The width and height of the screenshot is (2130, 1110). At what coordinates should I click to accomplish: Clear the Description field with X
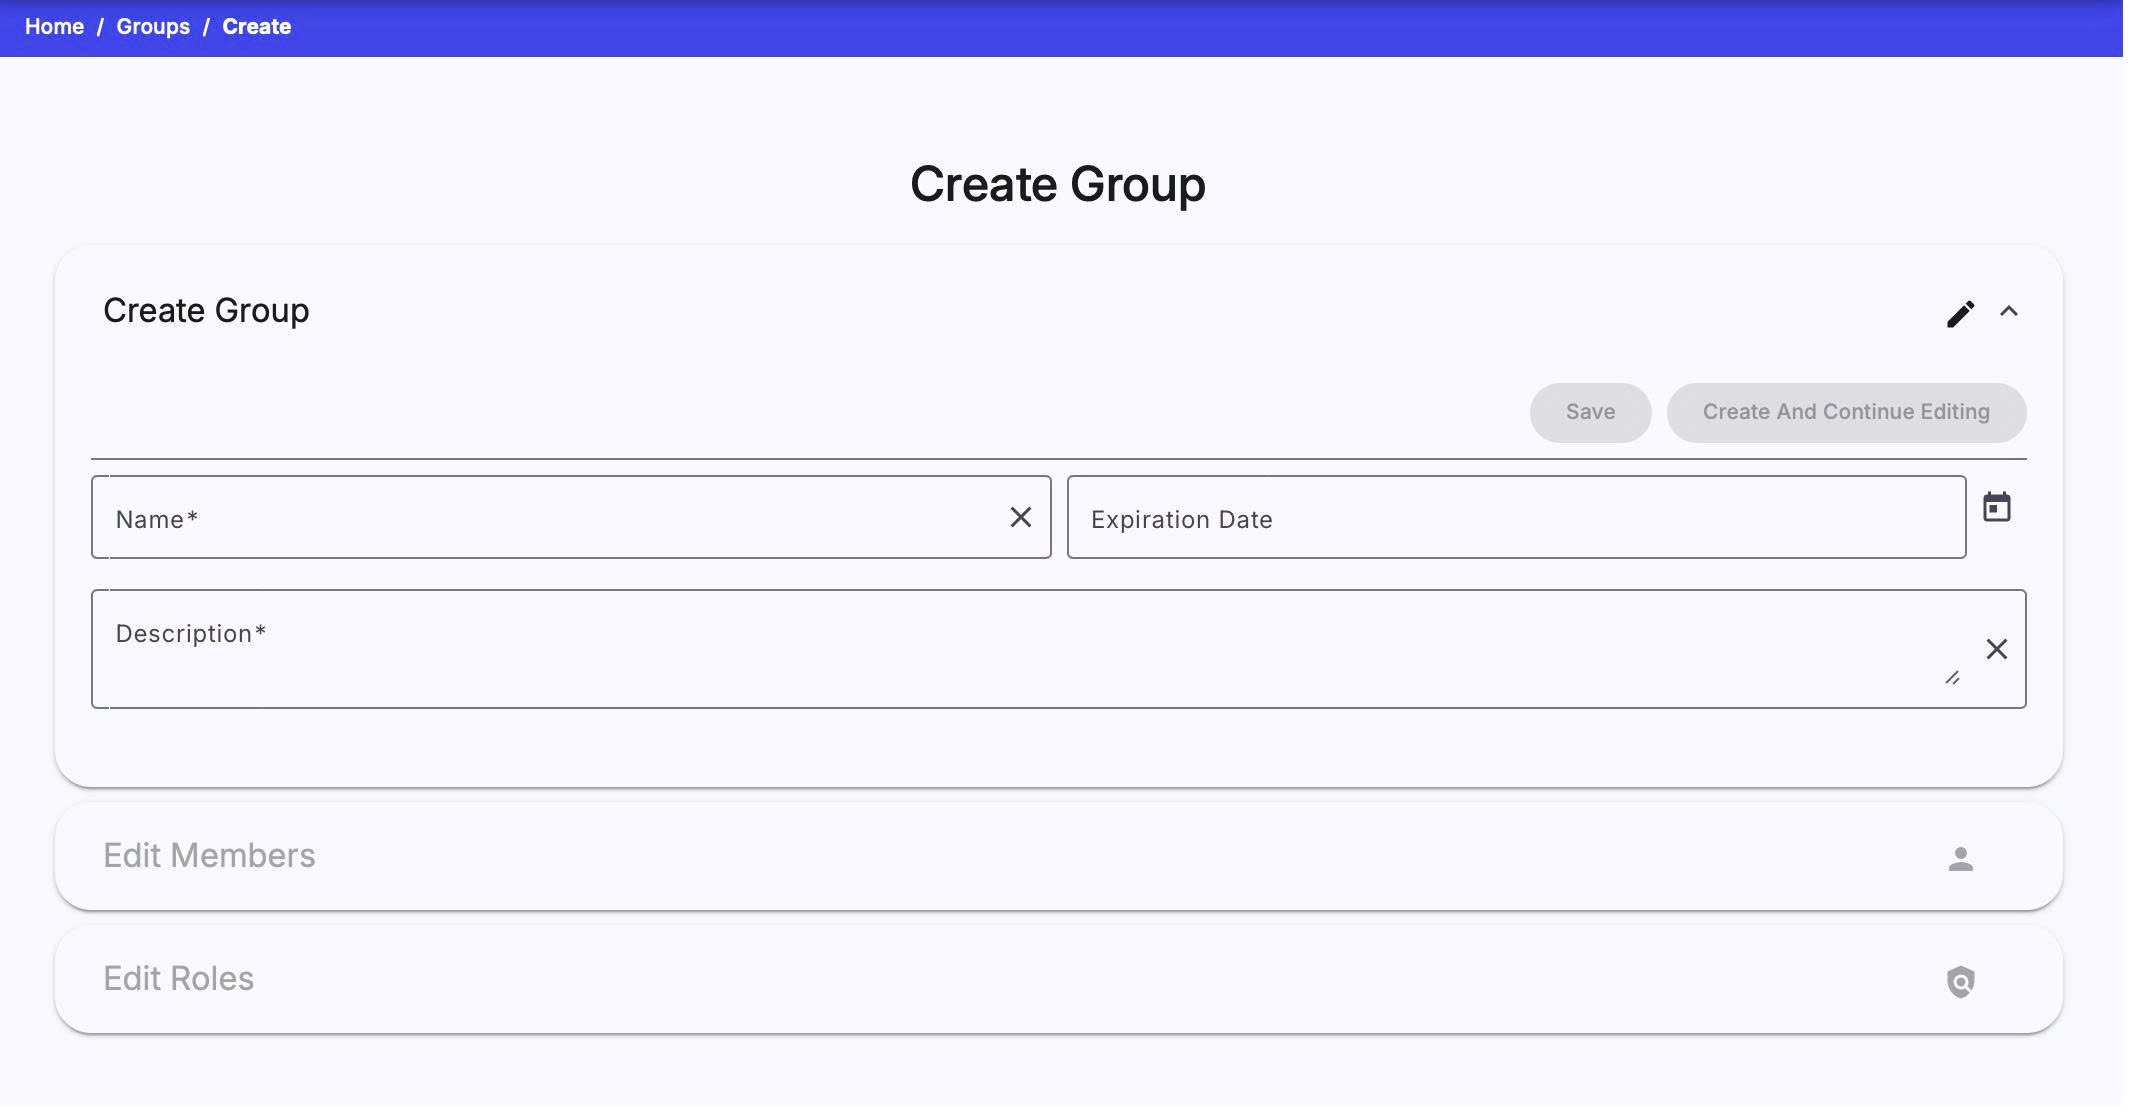coord(1996,649)
